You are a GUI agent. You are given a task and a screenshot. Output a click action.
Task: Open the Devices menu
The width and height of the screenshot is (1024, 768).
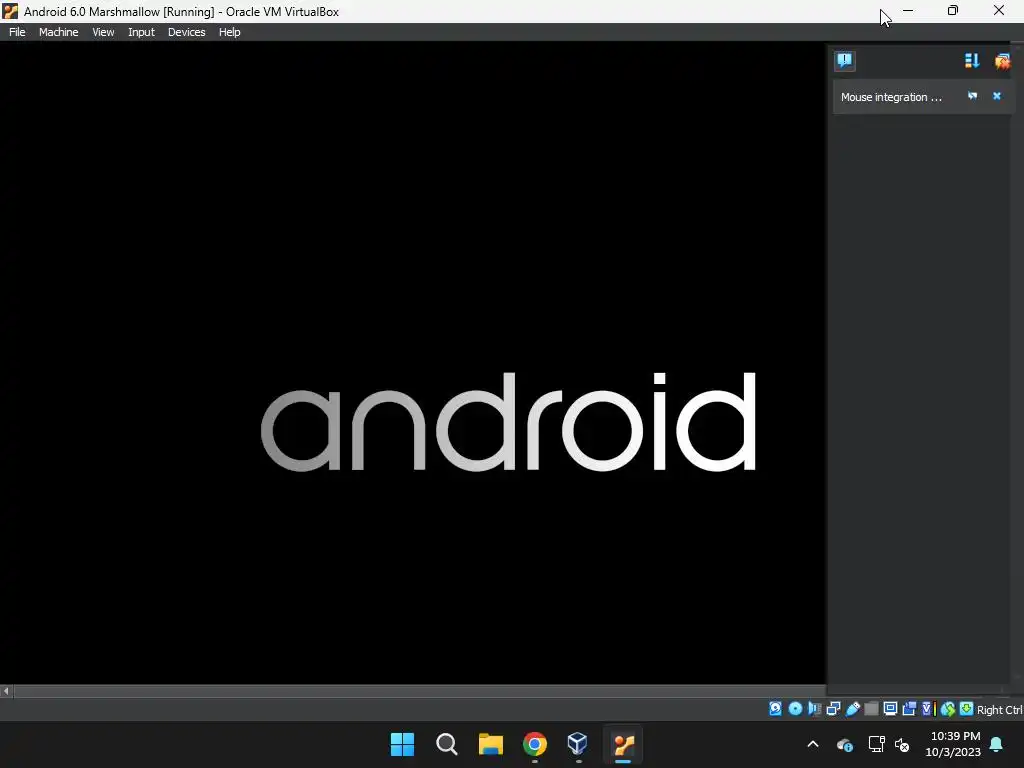click(186, 32)
